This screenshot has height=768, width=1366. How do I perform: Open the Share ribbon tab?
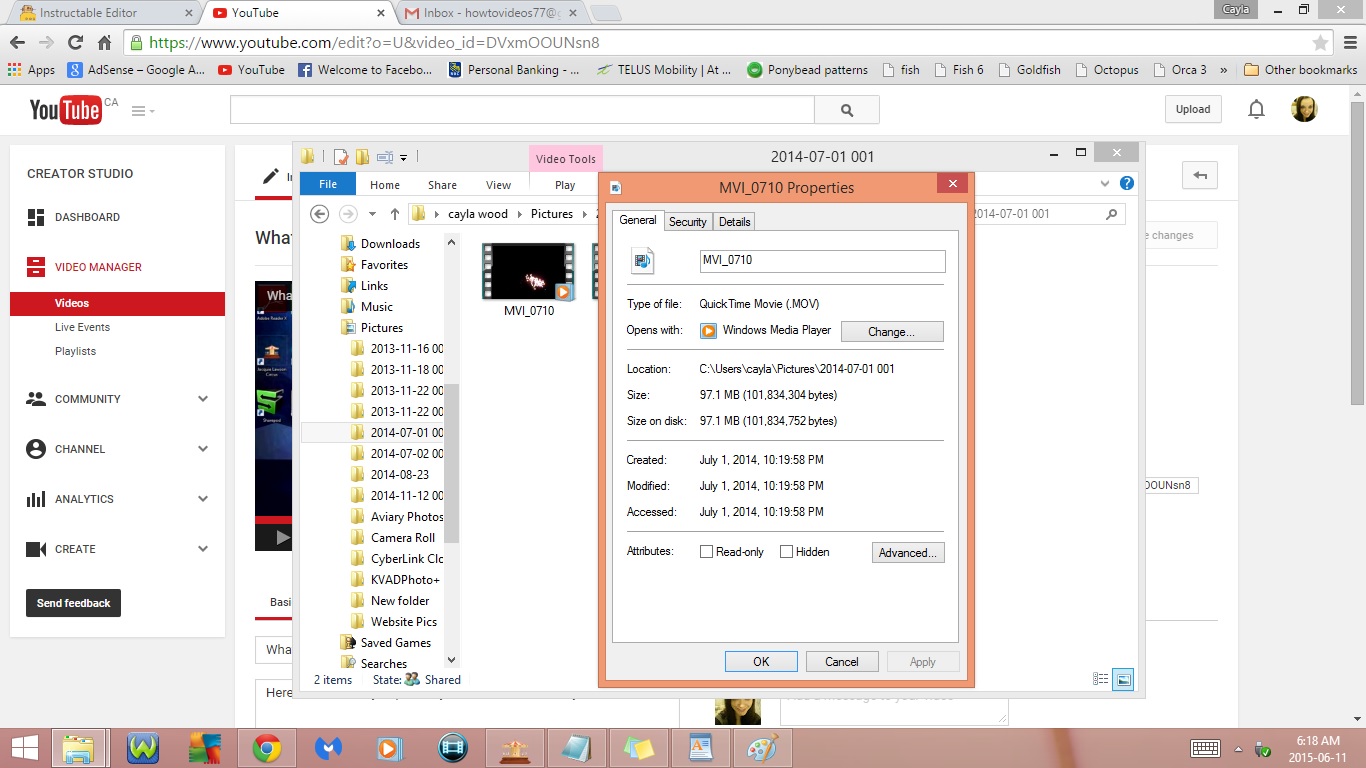(x=442, y=185)
